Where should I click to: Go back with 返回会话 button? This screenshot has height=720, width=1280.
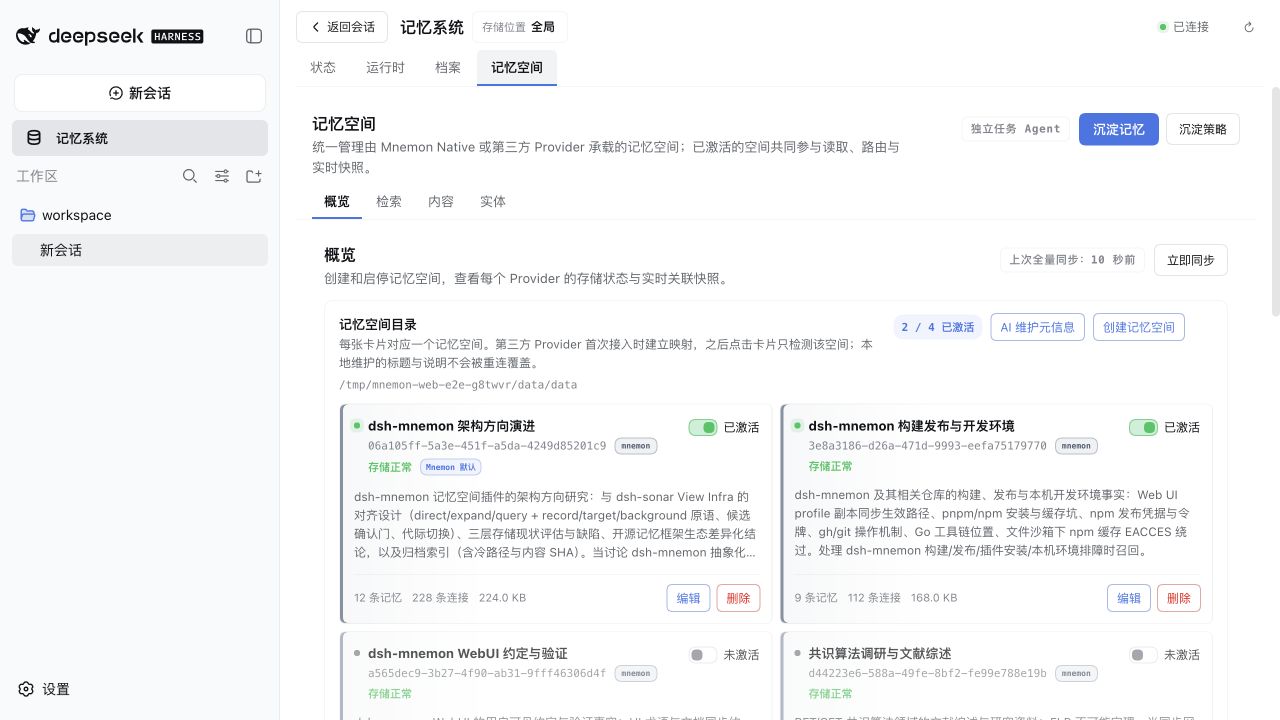tap(342, 27)
